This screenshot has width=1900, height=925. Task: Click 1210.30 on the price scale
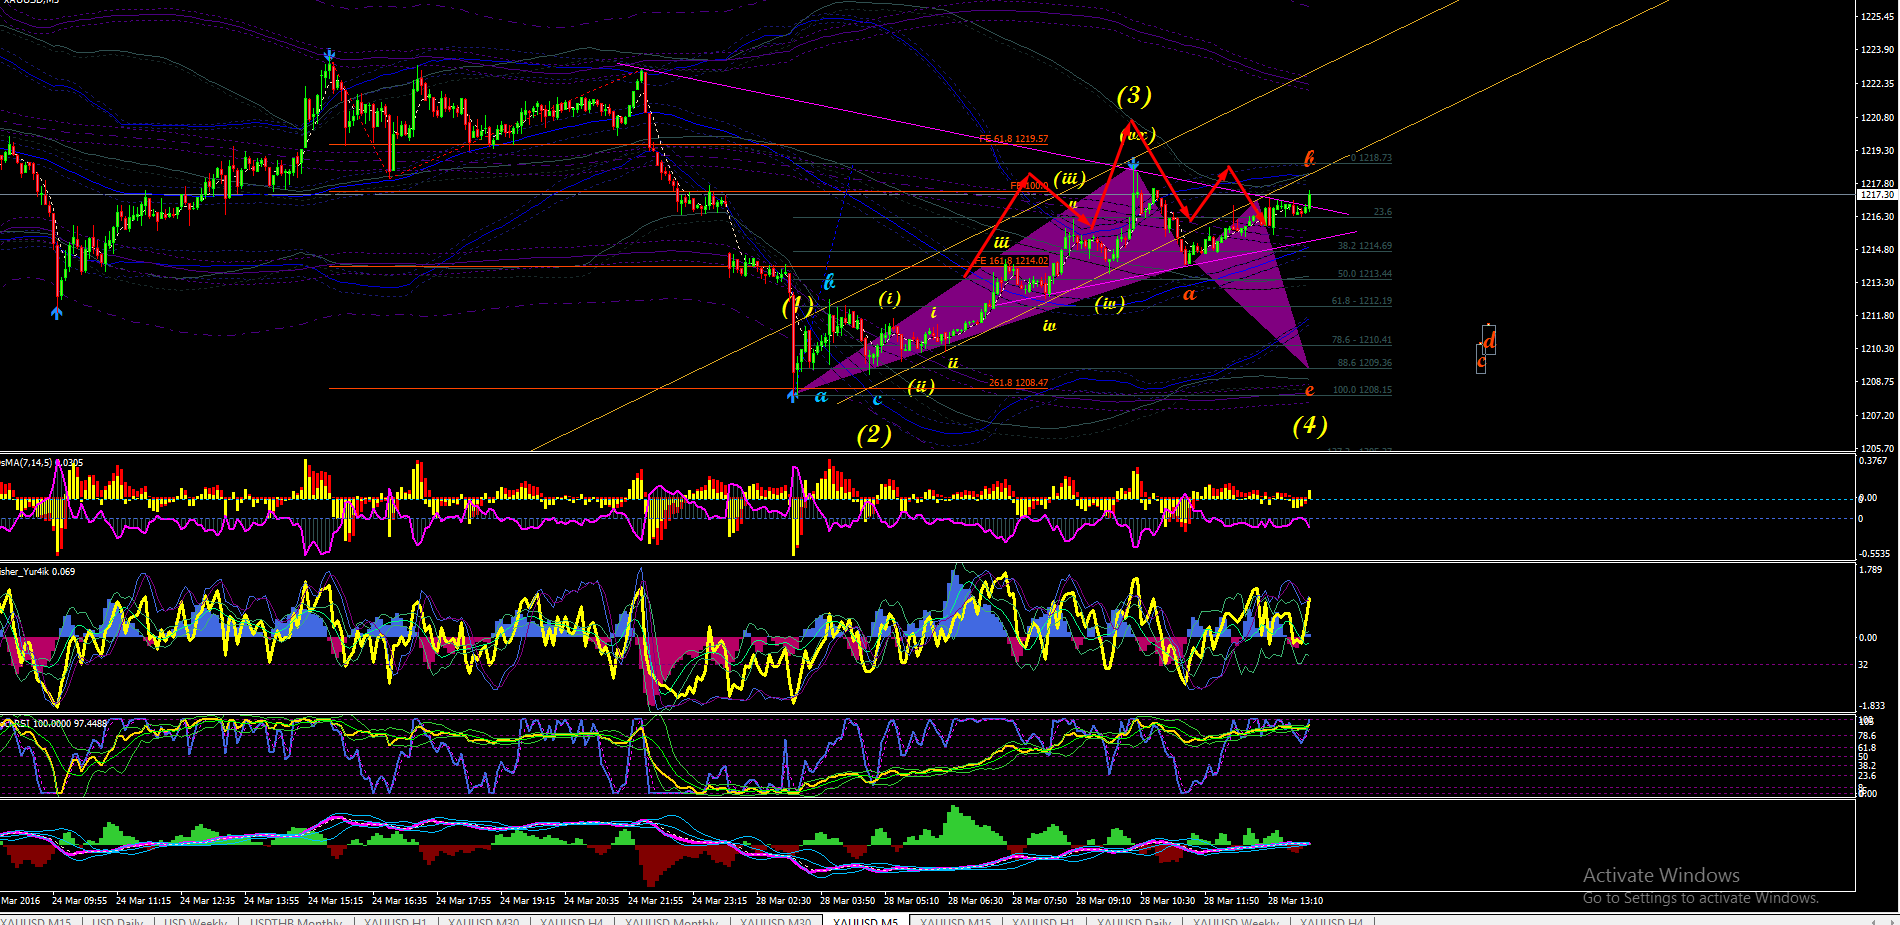pos(1877,348)
